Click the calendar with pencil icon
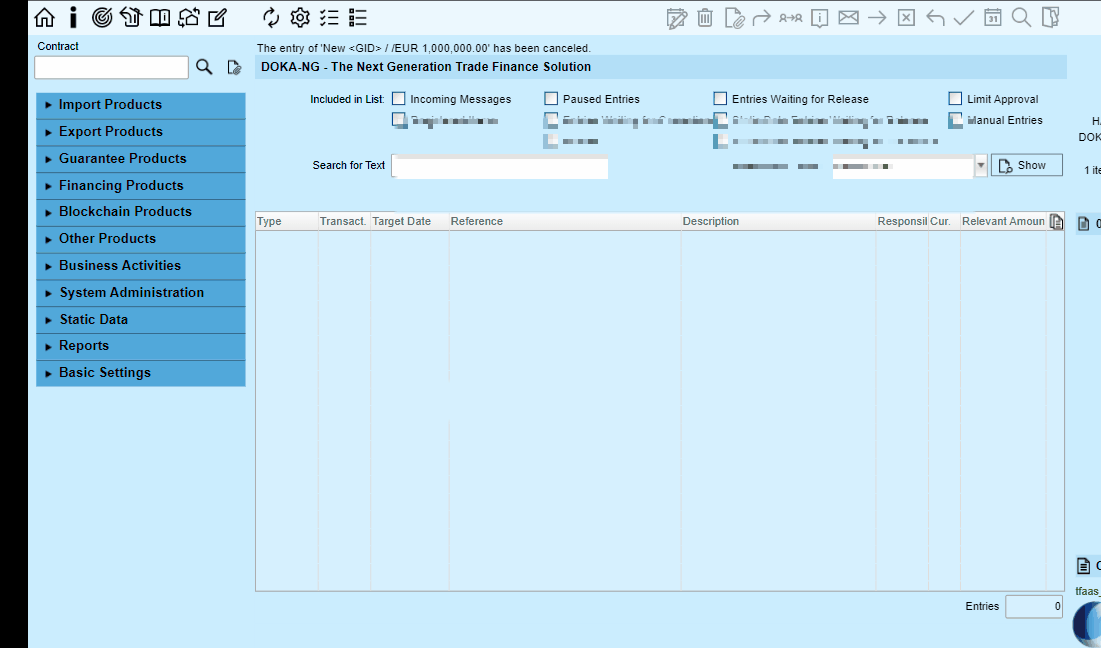The image size is (1101, 648). [676, 18]
